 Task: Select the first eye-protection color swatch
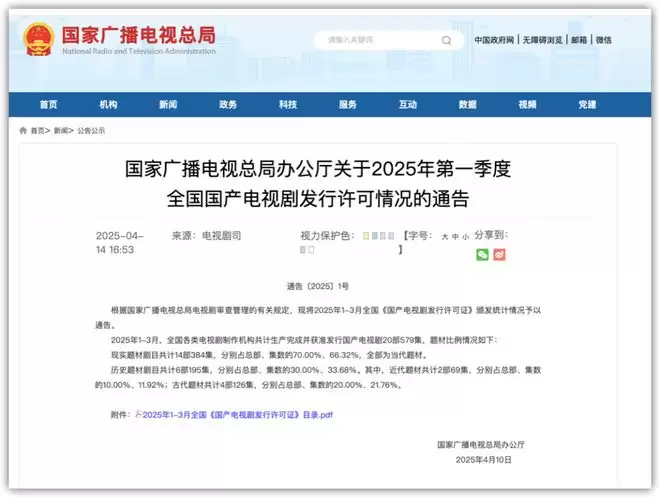[365, 236]
